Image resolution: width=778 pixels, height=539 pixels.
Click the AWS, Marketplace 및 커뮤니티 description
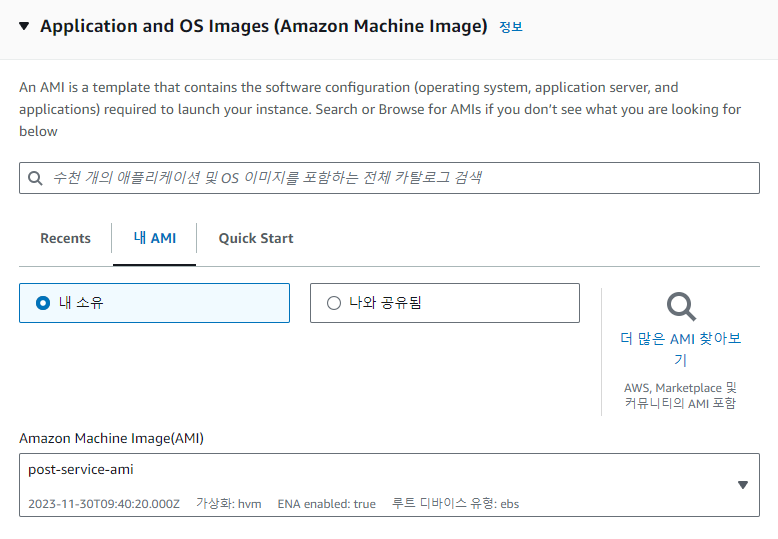pyautogui.click(x=680, y=395)
